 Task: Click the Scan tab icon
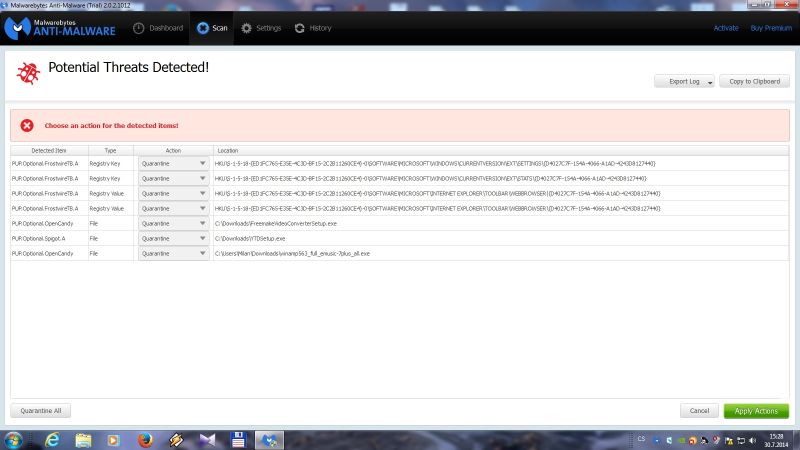[203, 28]
